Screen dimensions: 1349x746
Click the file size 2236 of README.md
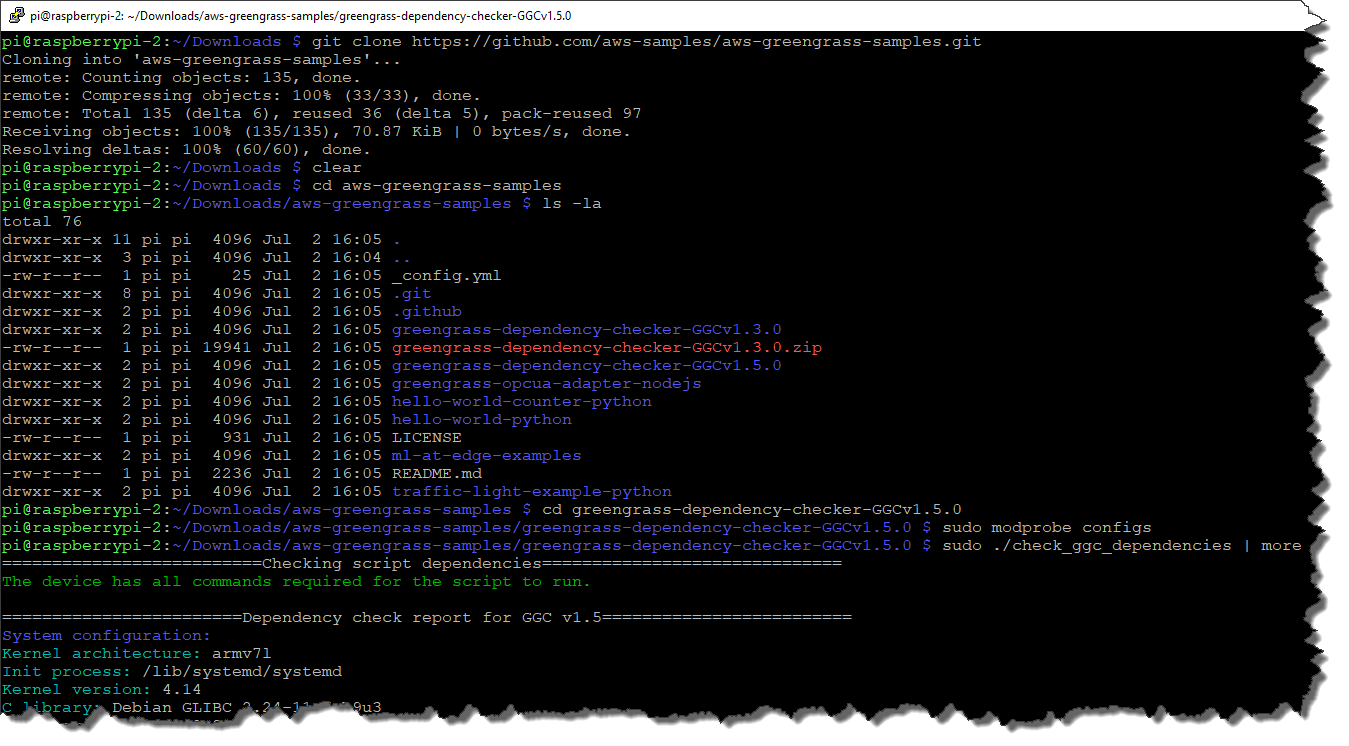(x=232, y=474)
